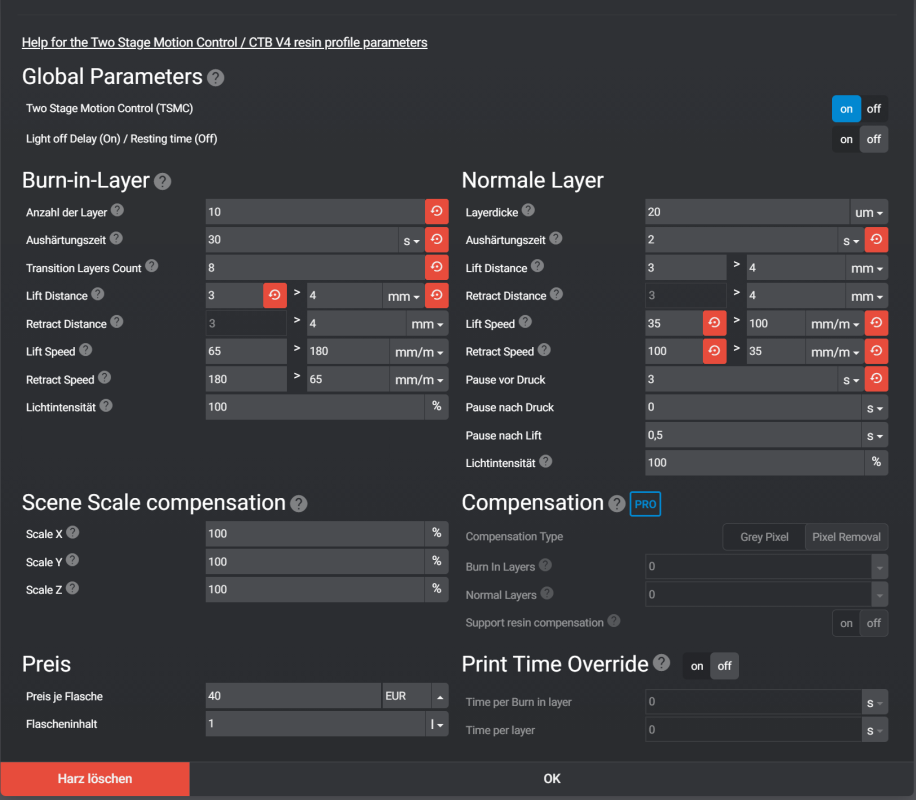Reset the Normale Layer Aushärtungszeit value
This screenshot has width=916, height=800.
[877, 240]
